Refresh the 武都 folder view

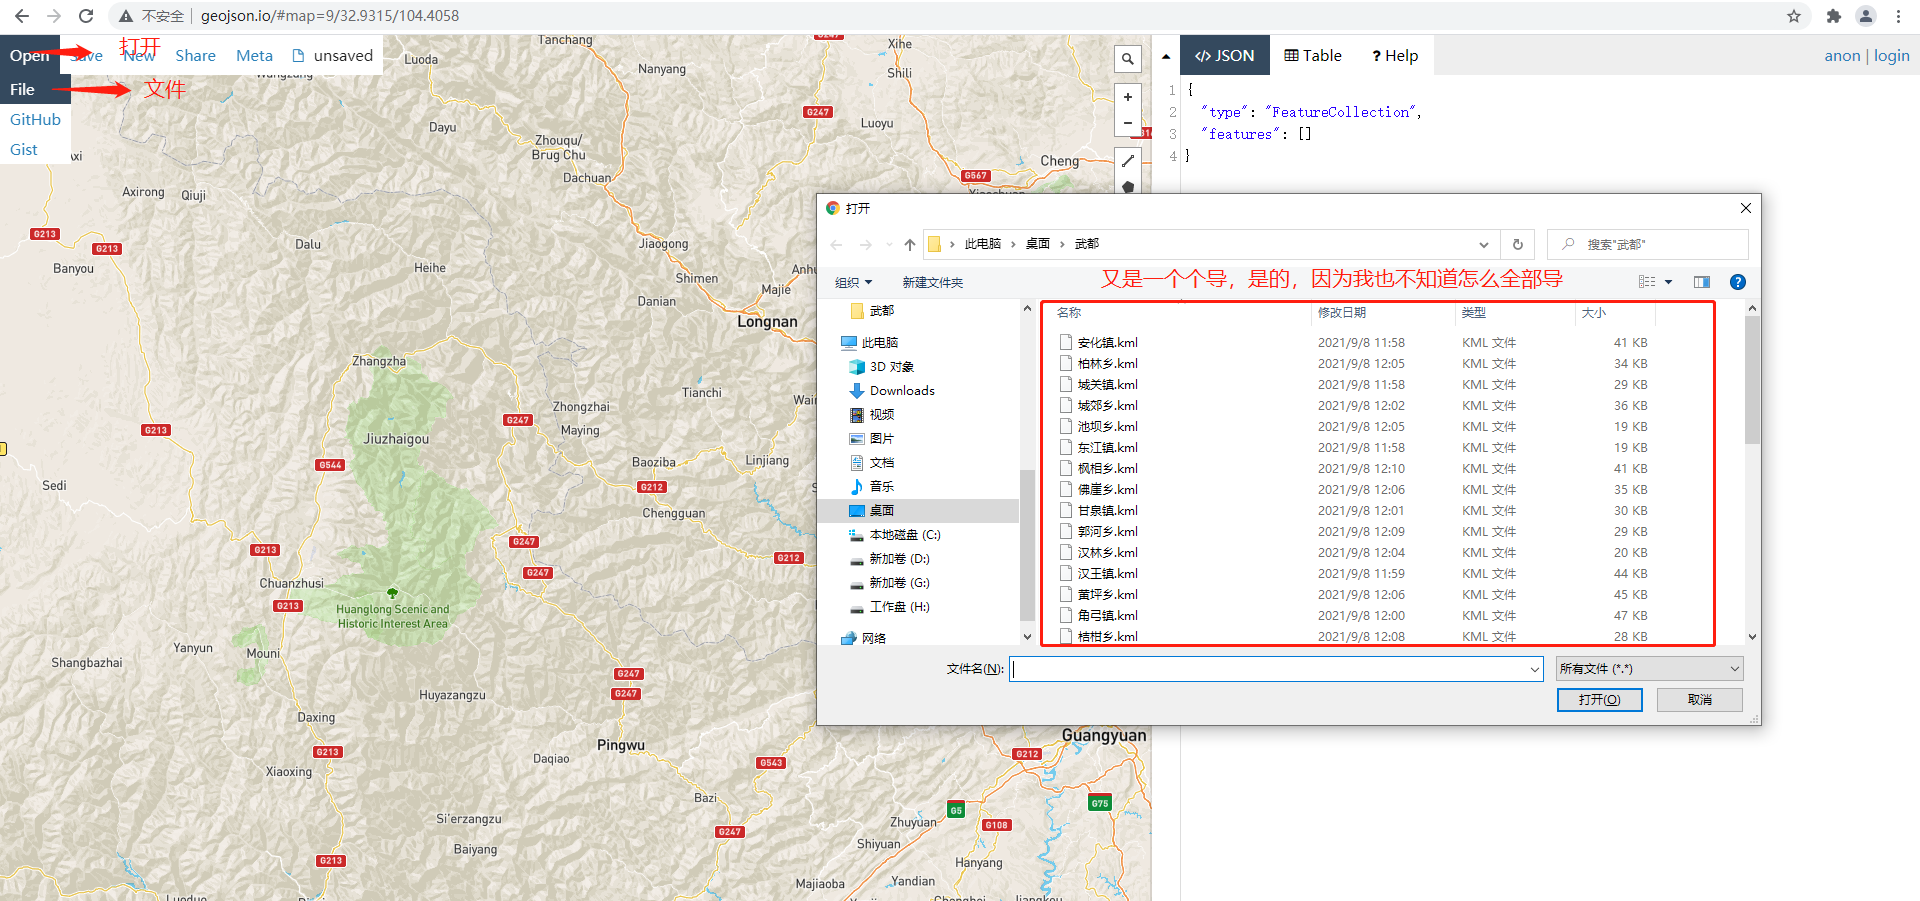1517,244
